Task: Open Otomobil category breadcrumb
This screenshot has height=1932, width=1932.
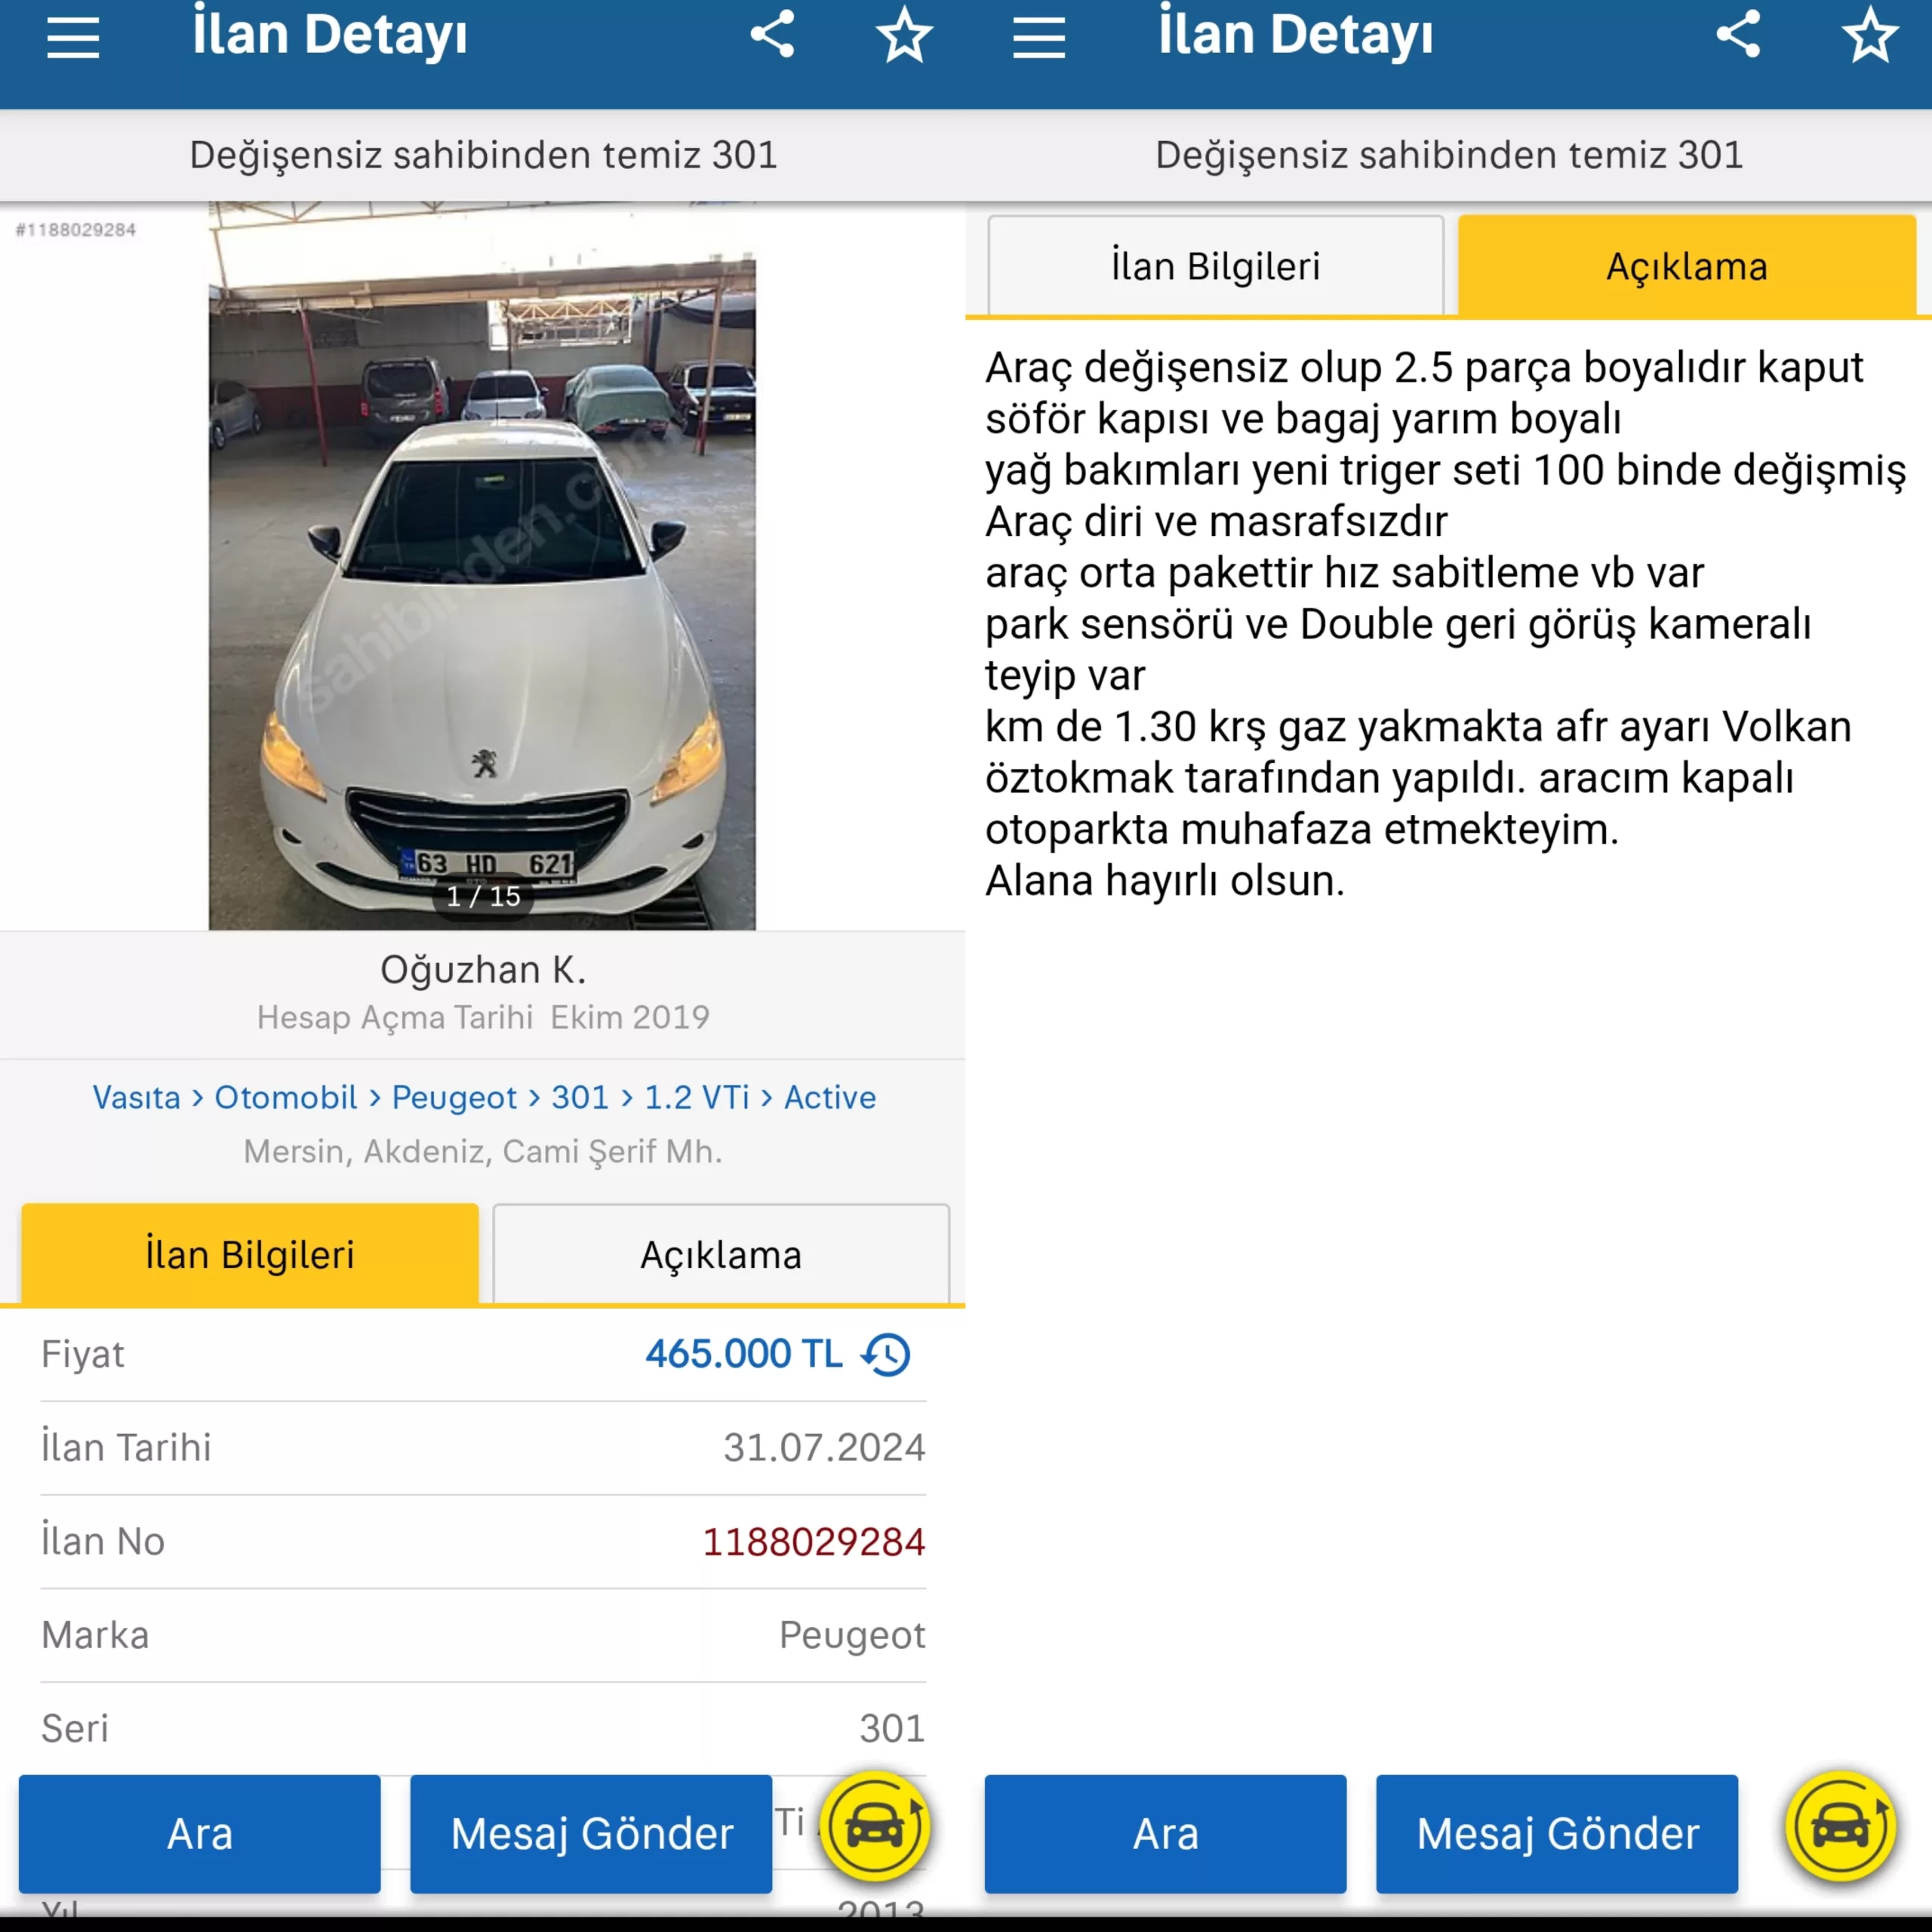Action: tap(286, 1097)
